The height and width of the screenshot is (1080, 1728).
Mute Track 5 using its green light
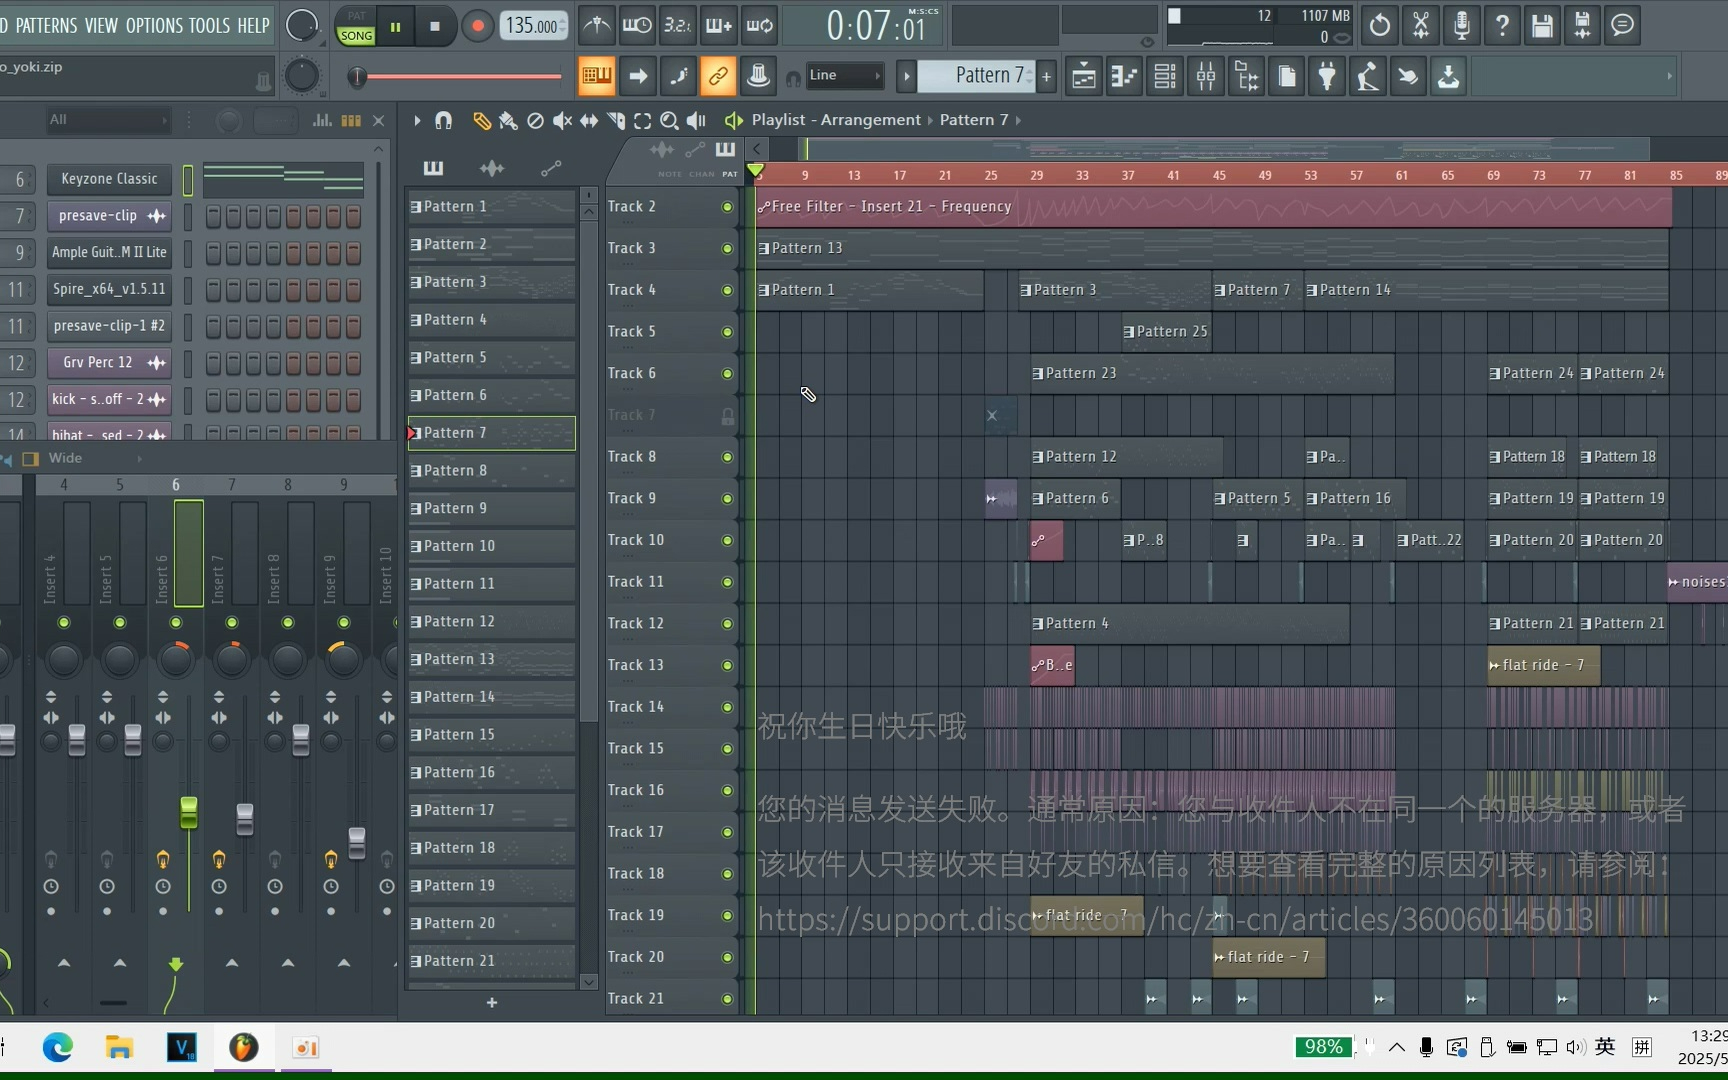pos(727,332)
